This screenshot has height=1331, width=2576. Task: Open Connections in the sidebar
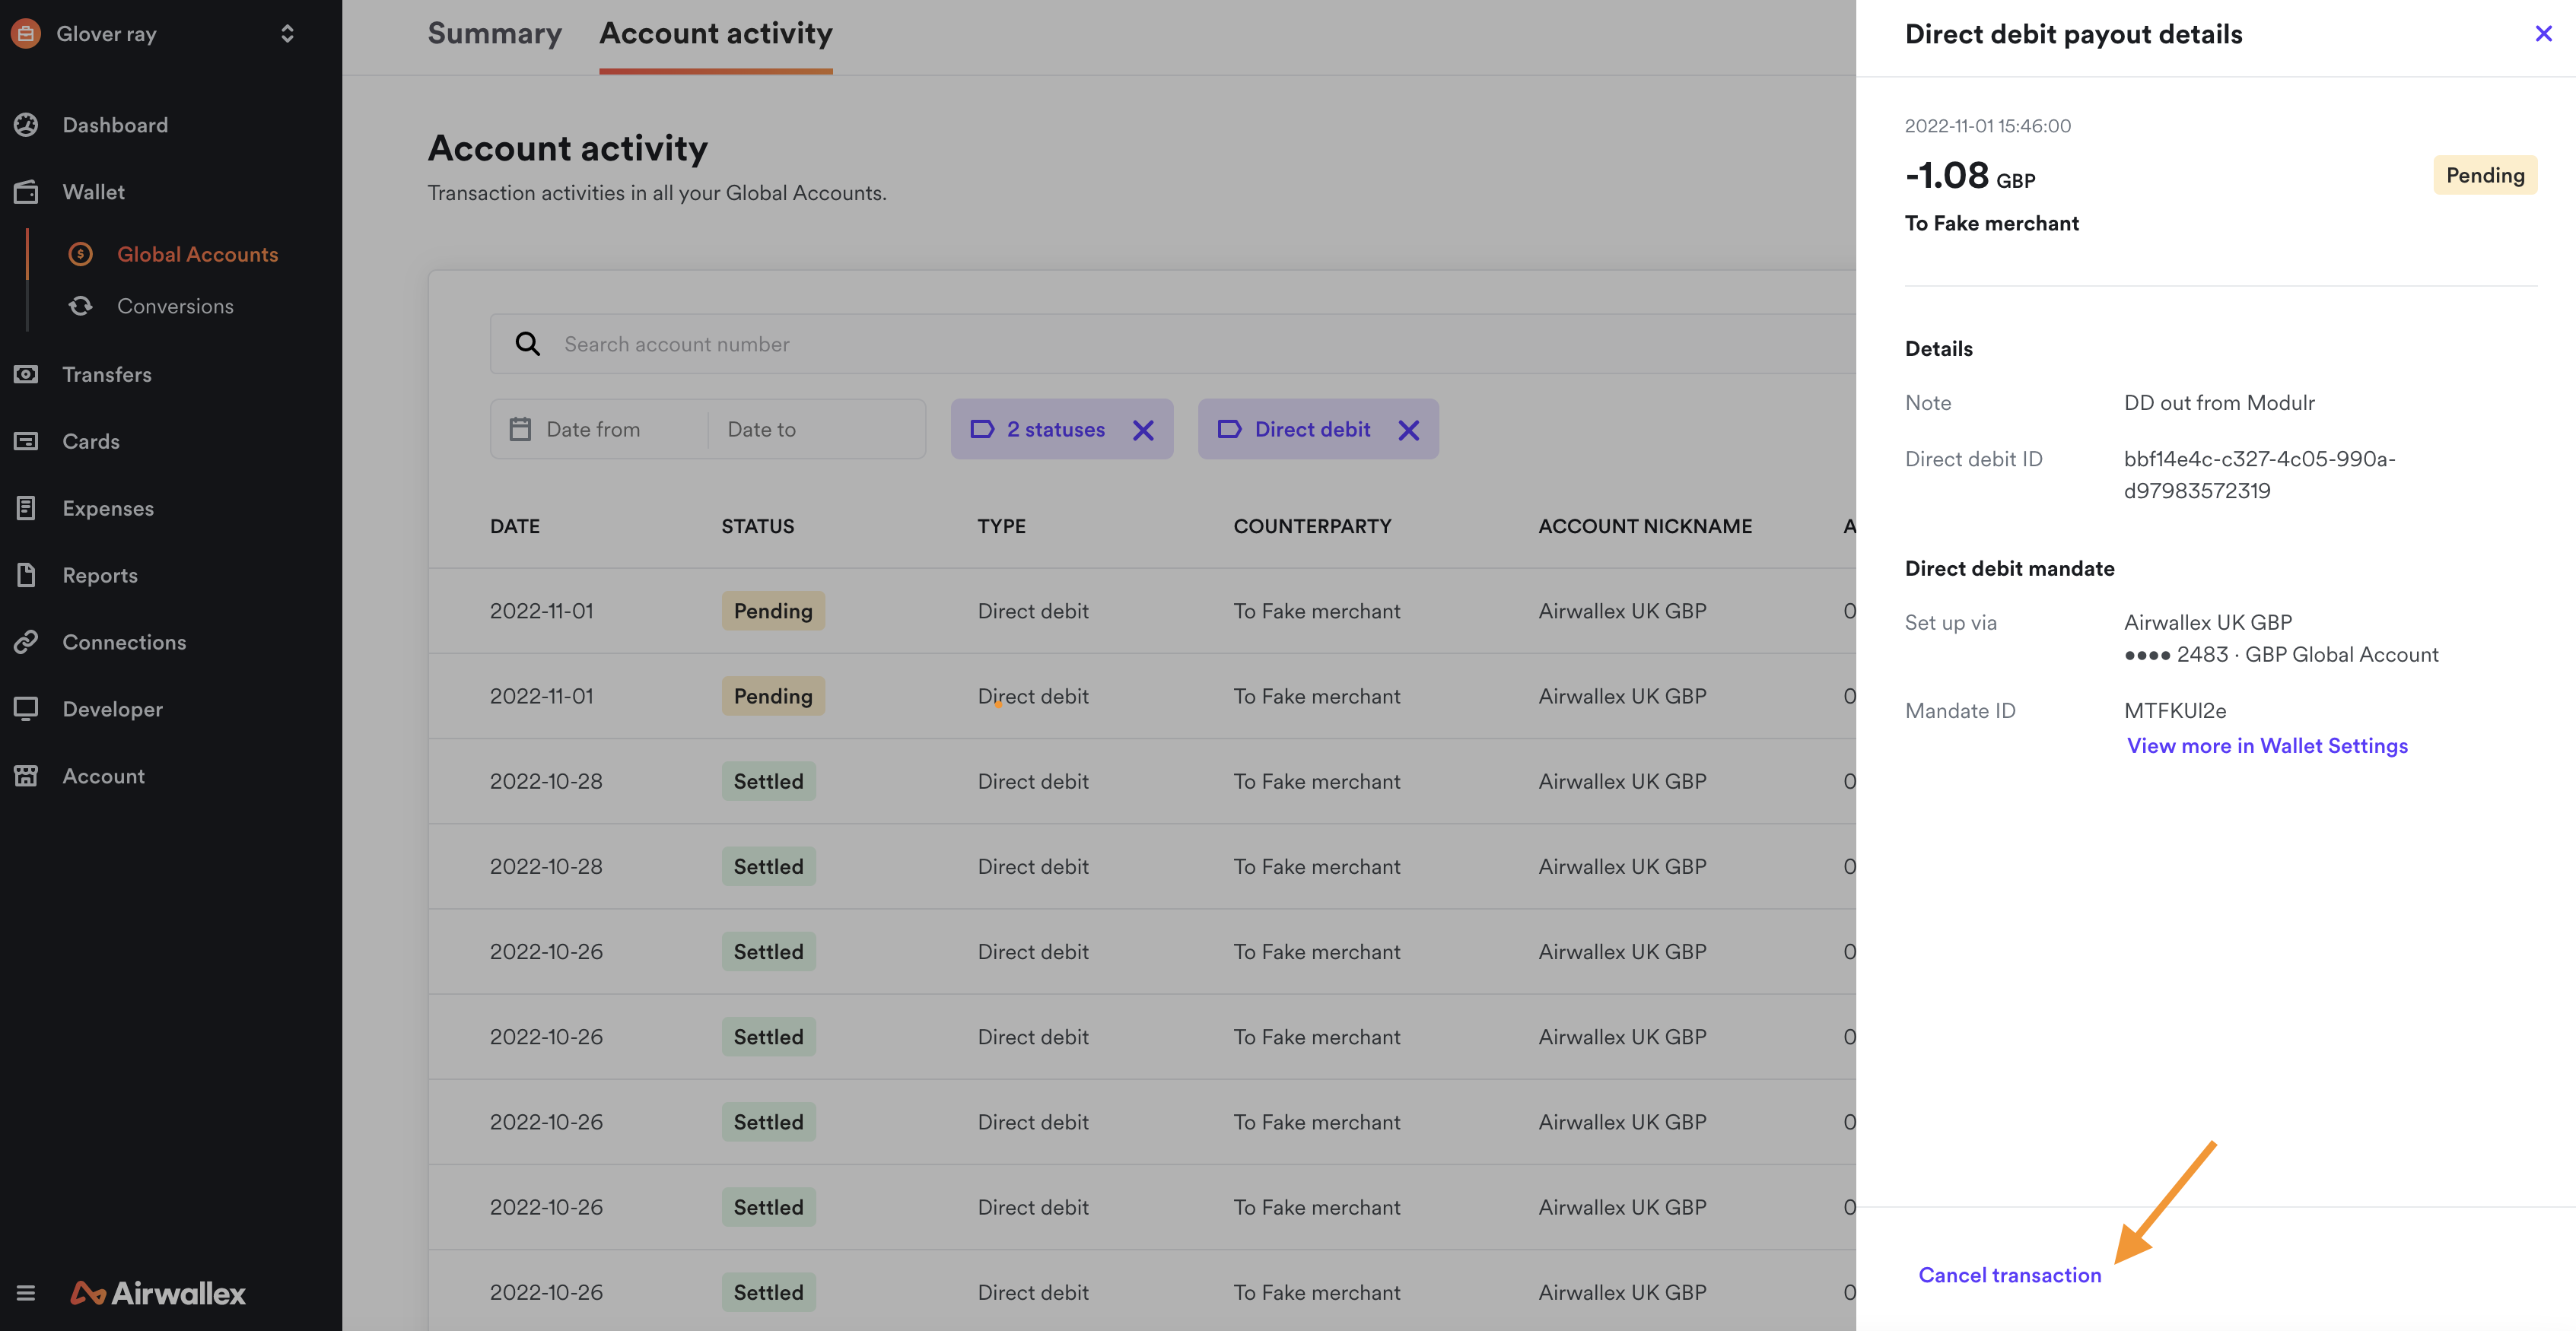124,642
